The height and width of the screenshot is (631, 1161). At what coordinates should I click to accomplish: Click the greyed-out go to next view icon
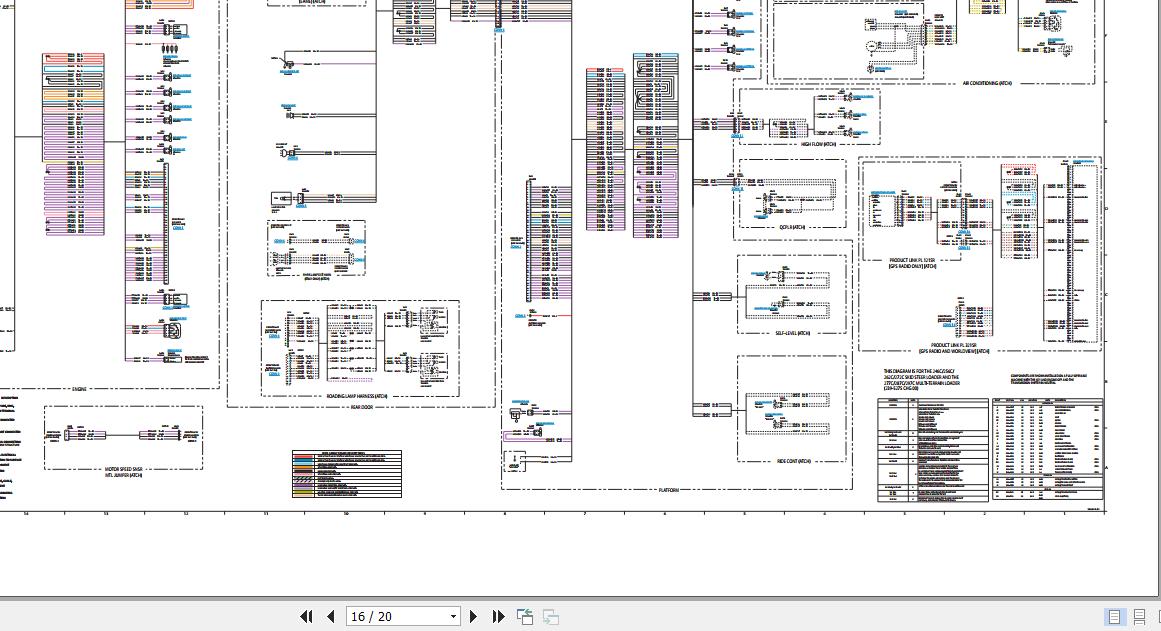[x=550, y=617]
